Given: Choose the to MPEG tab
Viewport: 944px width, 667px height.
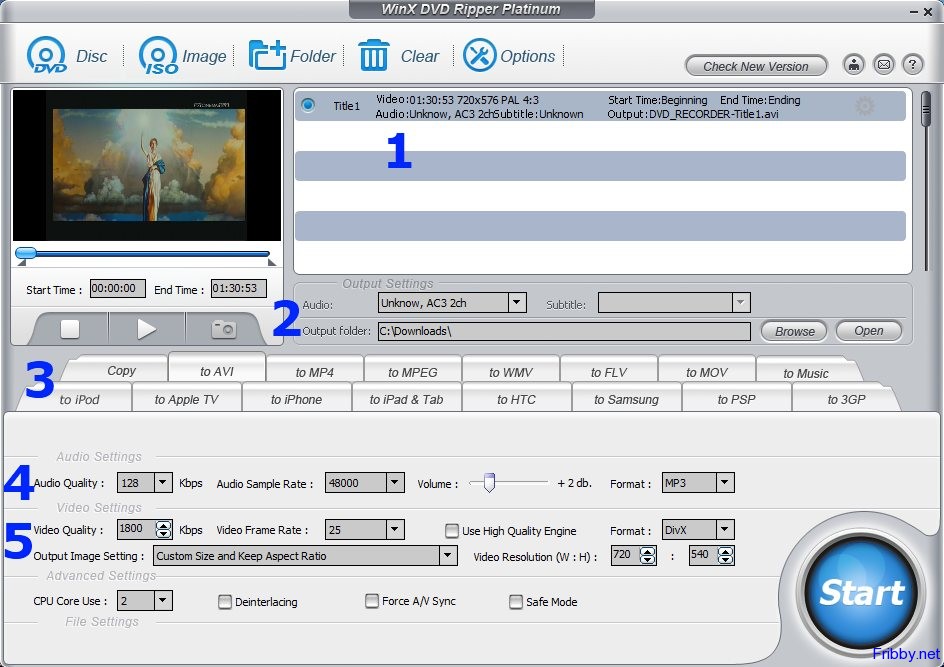Looking at the screenshot, I should click(412, 372).
